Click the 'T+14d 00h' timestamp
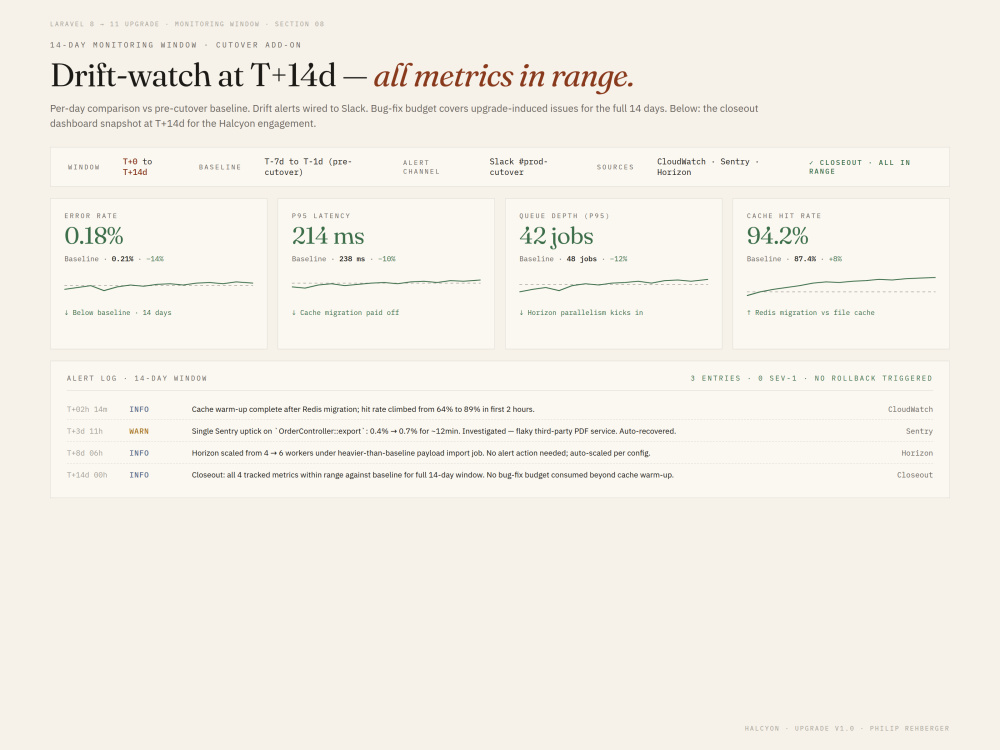Screen dimensions: 1000x750 (87, 475)
